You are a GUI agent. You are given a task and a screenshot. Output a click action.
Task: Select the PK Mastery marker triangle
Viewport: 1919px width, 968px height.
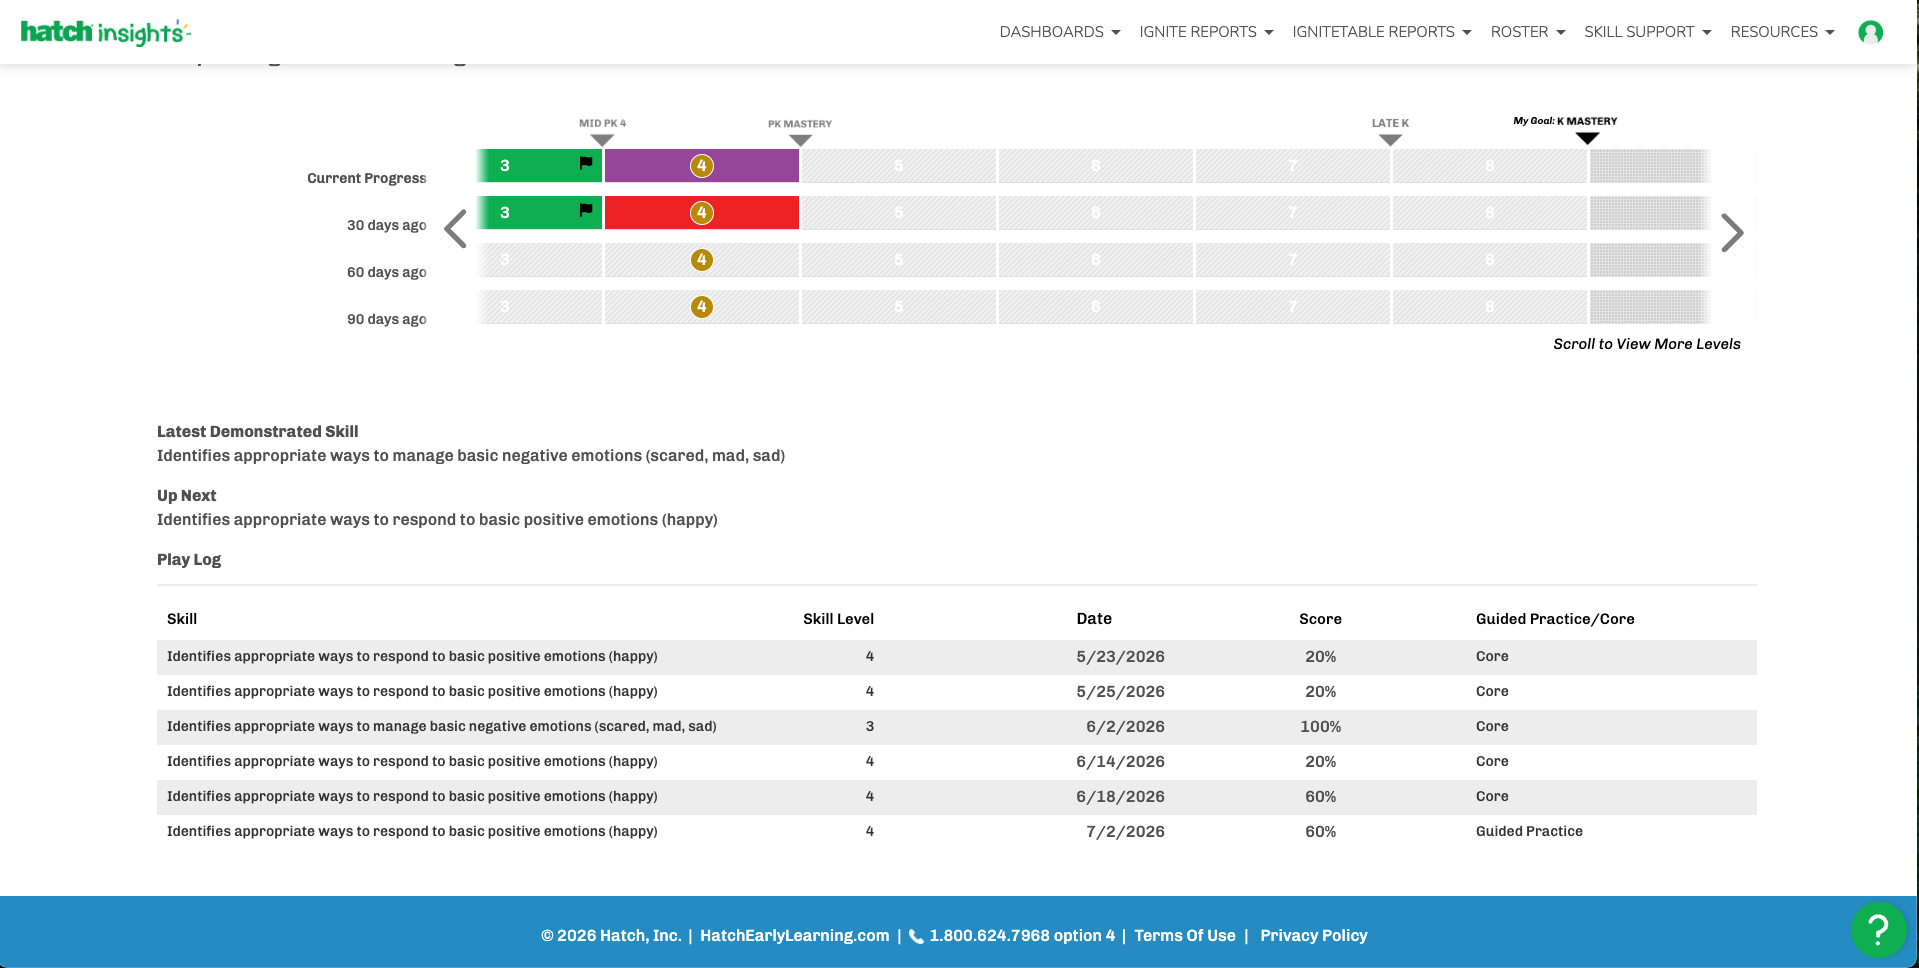pyautogui.click(x=800, y=140)
